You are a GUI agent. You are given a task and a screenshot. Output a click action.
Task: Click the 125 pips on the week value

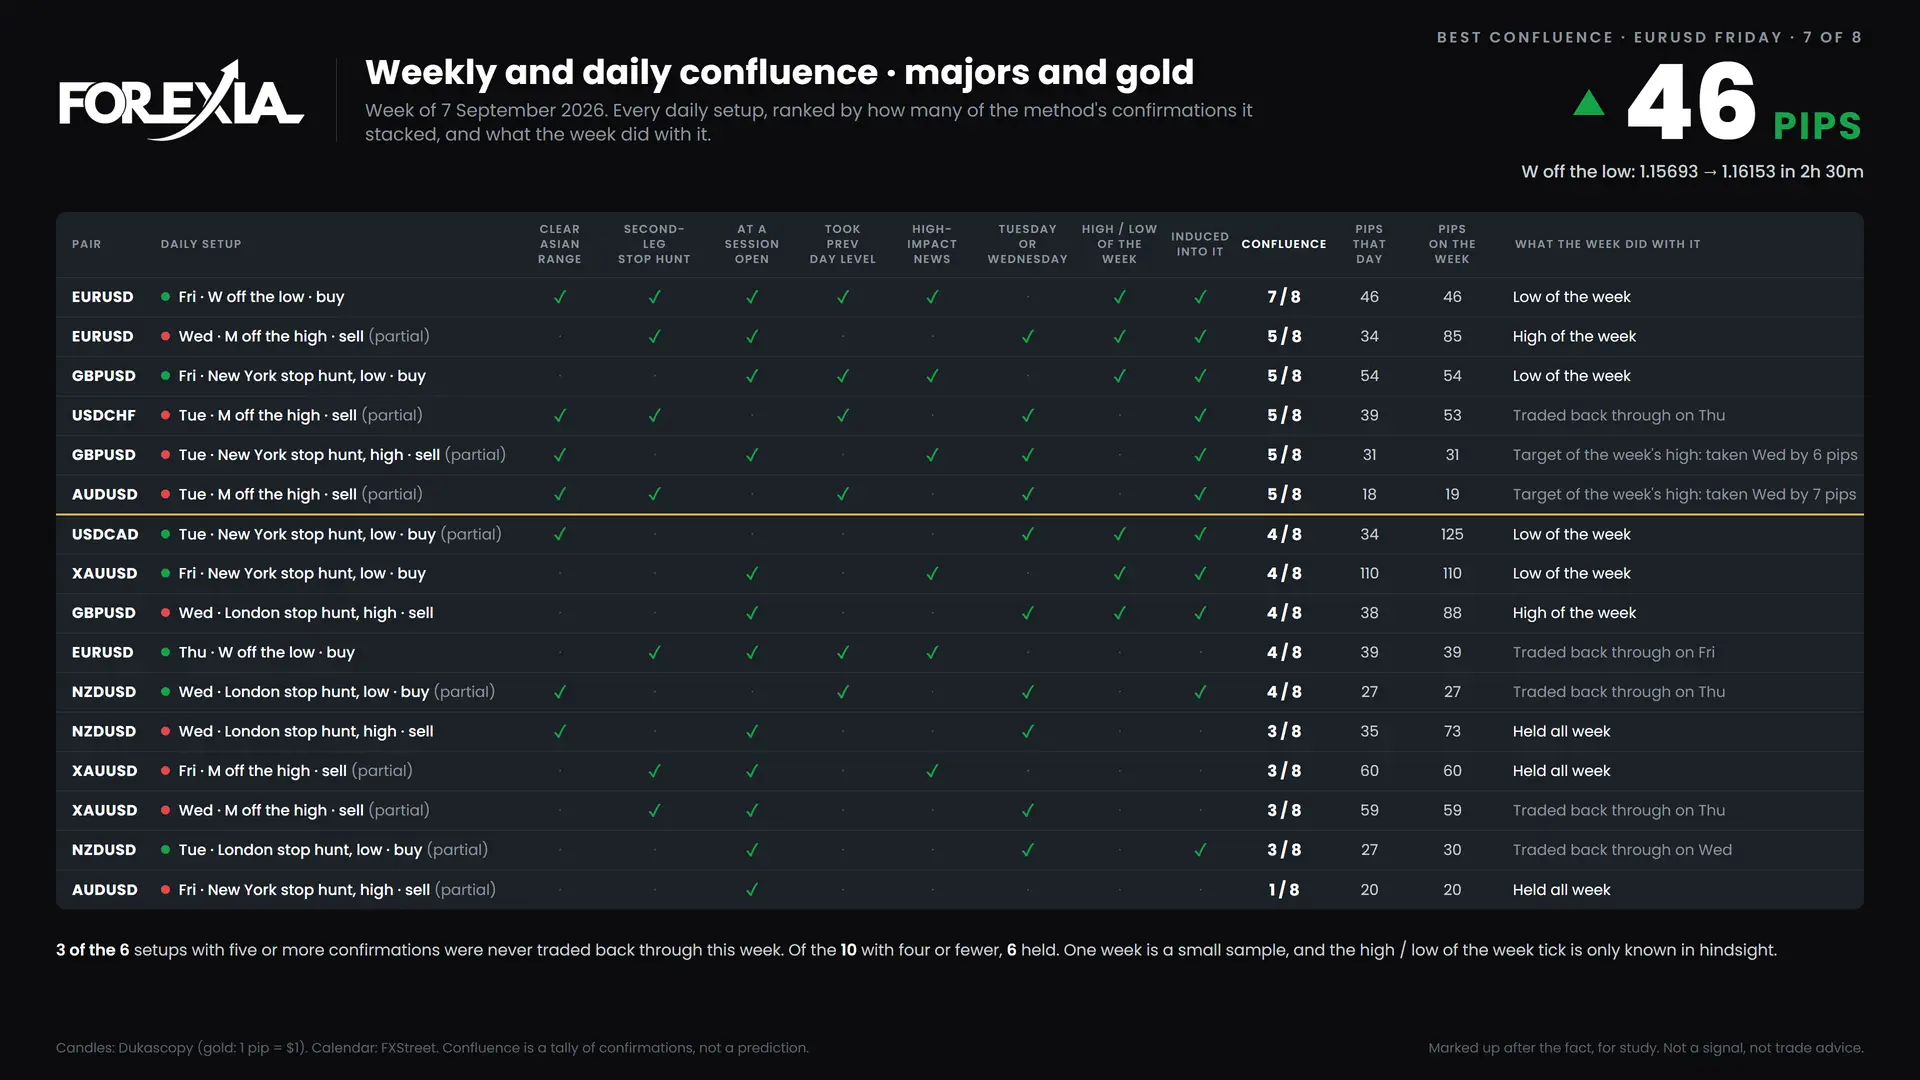[x=1452, y=534]
